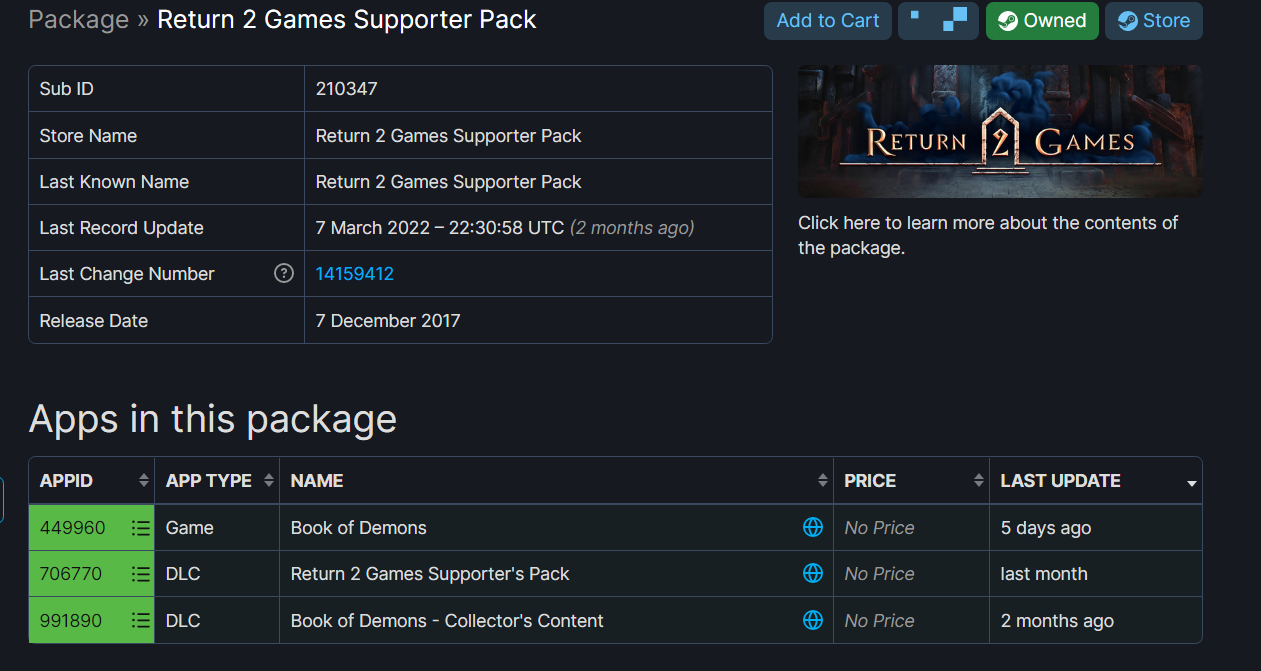The image size is (1261, 671).
Task: Click globe icon for Return 2 Games Supporter's Pack
Action: (813, 573)
